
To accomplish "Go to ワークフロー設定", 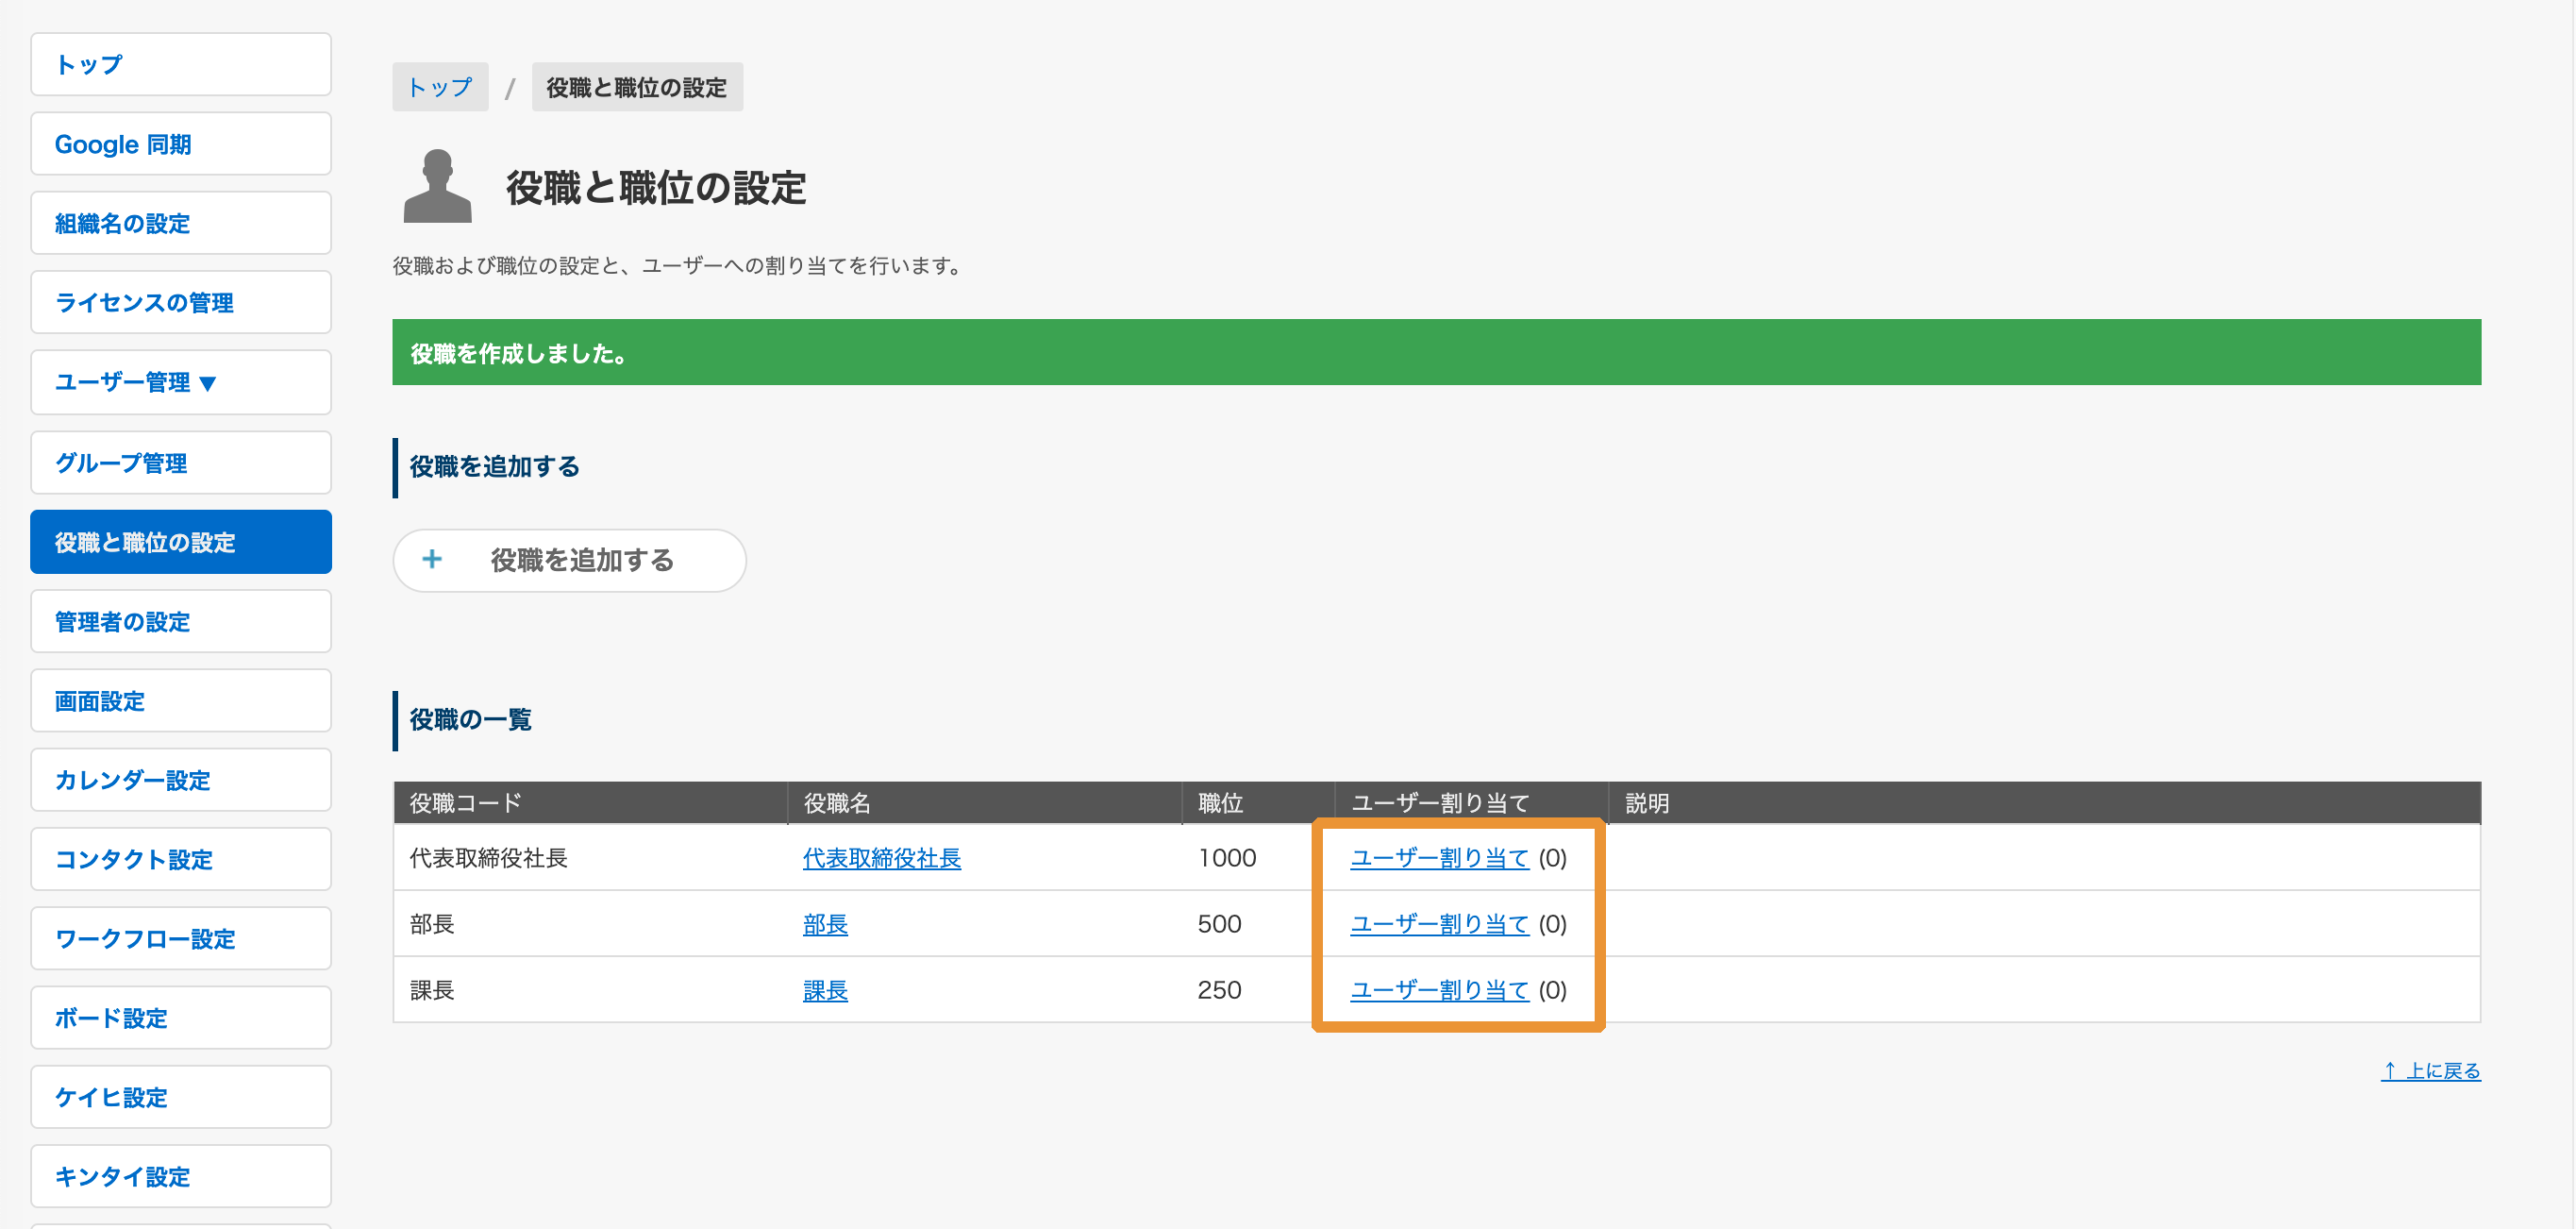I will click(x=181, y=938).
